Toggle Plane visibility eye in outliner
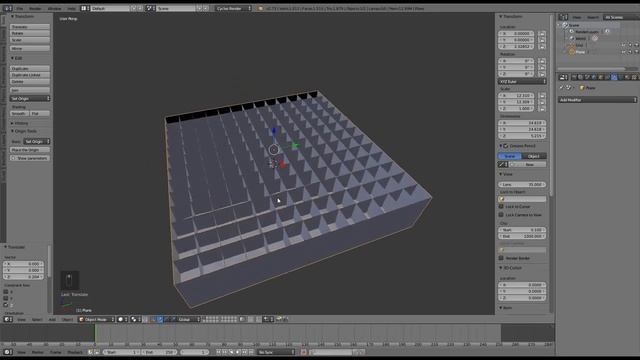The height and width of the screenshot is (360, 640). 623,52
